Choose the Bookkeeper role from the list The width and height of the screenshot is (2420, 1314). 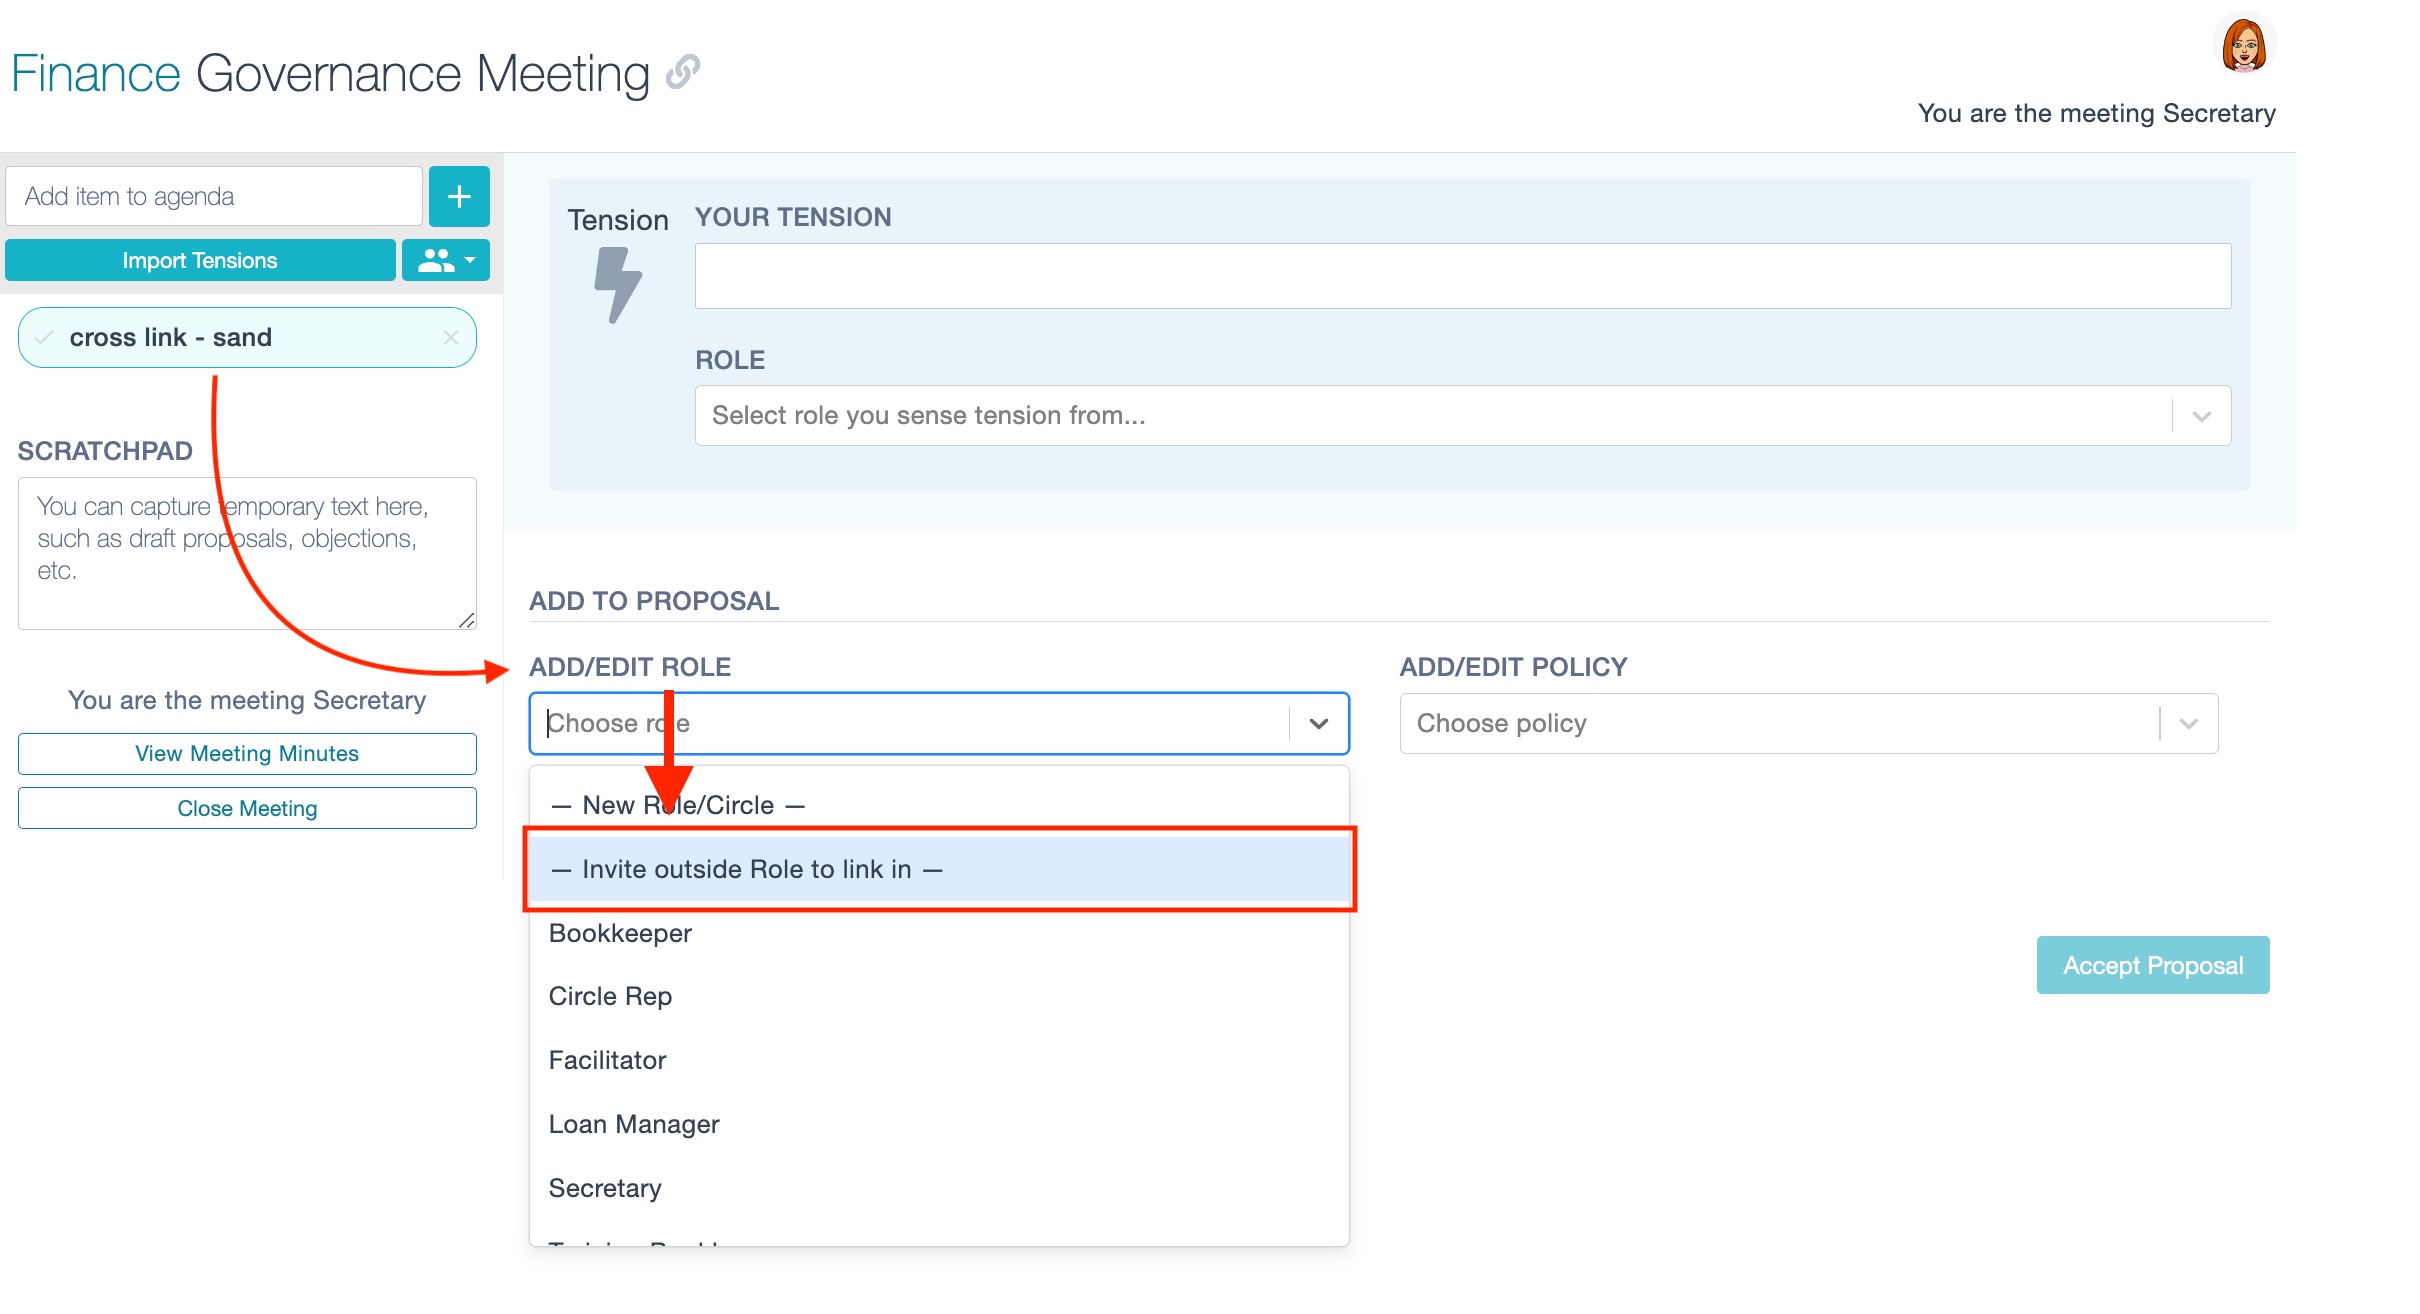tap(620, 933)
